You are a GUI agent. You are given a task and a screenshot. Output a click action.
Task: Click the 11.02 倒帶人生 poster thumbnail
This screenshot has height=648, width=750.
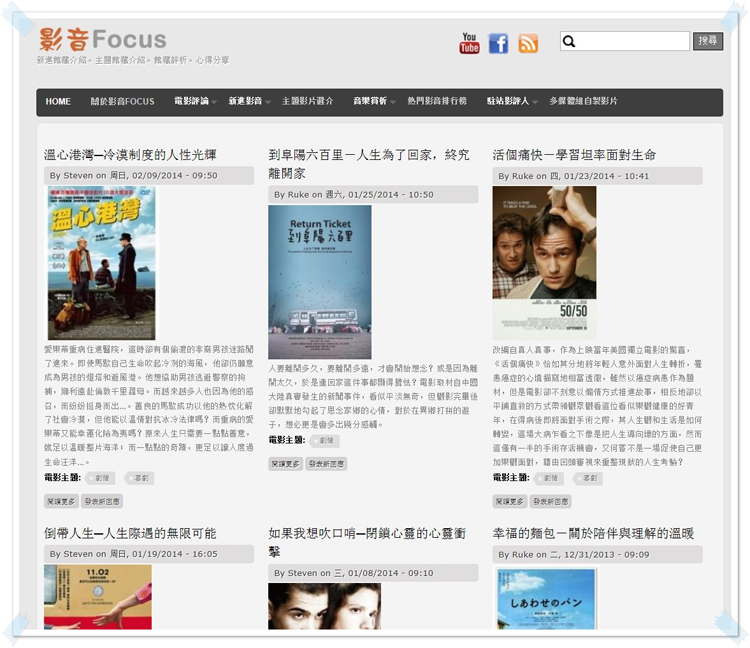point(98,597)
